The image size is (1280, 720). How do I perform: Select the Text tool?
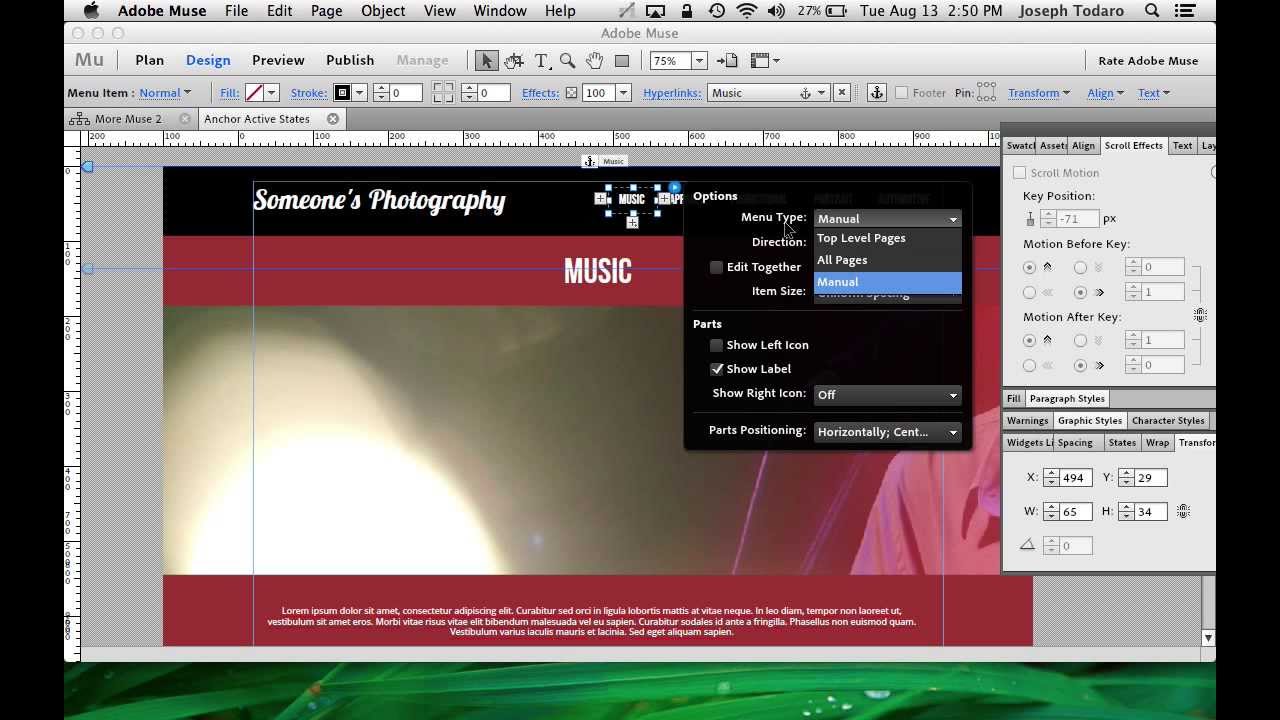click(x=541, y=61)
